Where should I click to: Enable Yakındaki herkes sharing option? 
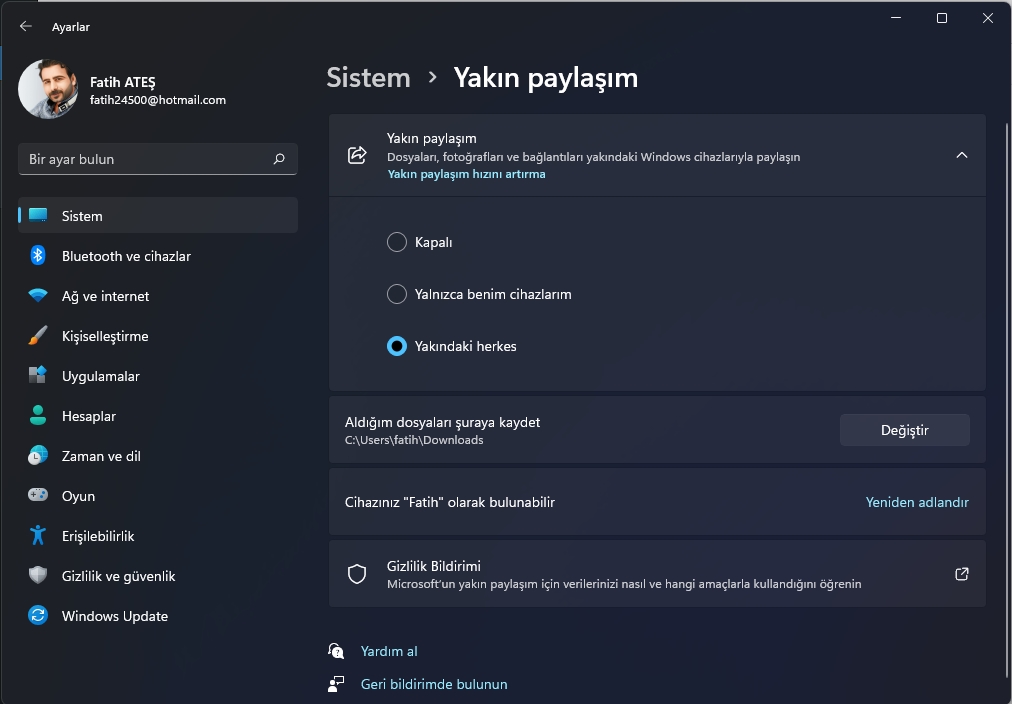[x=396, y=346]
